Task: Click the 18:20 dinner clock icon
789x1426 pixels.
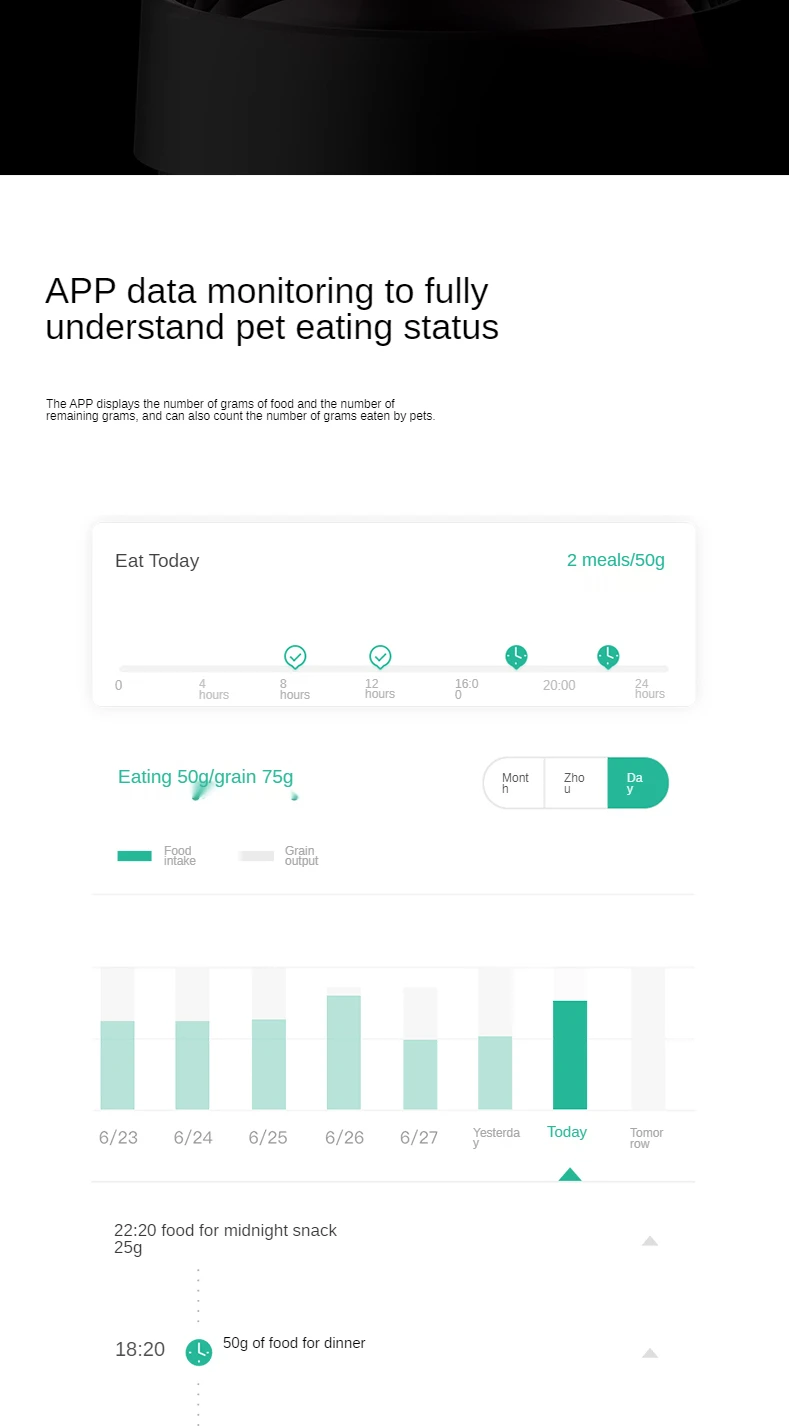Action: (199, 1352)
